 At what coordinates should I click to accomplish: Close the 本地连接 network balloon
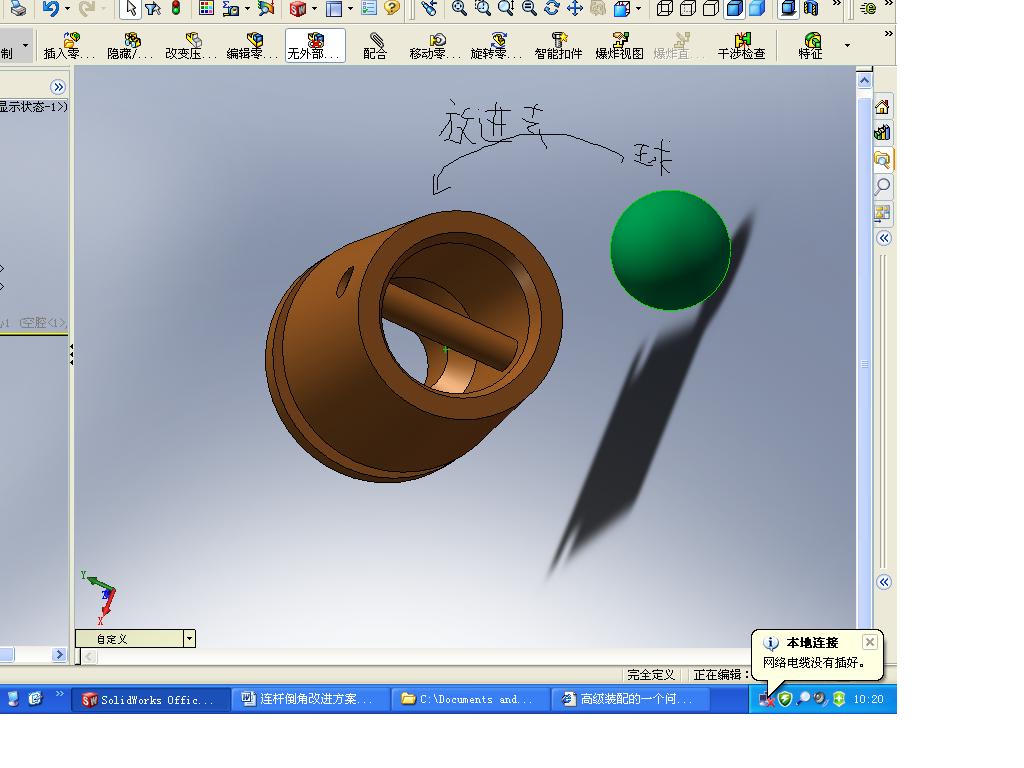pyautogui.click(x=869, y=643)
